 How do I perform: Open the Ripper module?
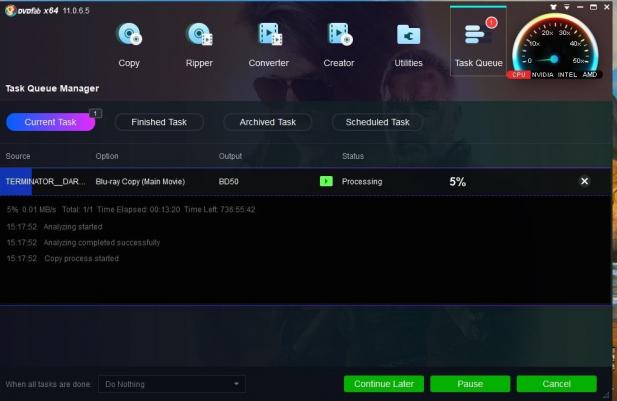tap(199, 45)
